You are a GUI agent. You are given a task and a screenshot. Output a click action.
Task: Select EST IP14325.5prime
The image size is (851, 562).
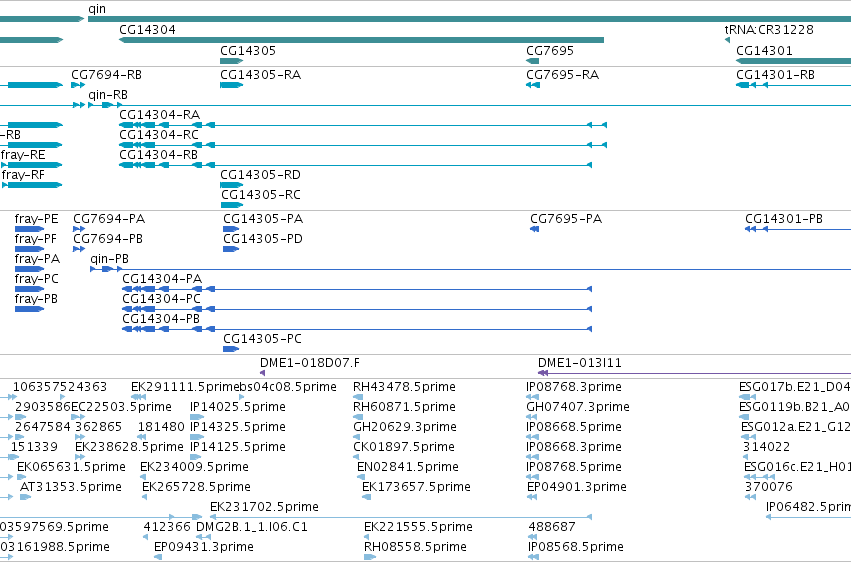click(197, 437)
